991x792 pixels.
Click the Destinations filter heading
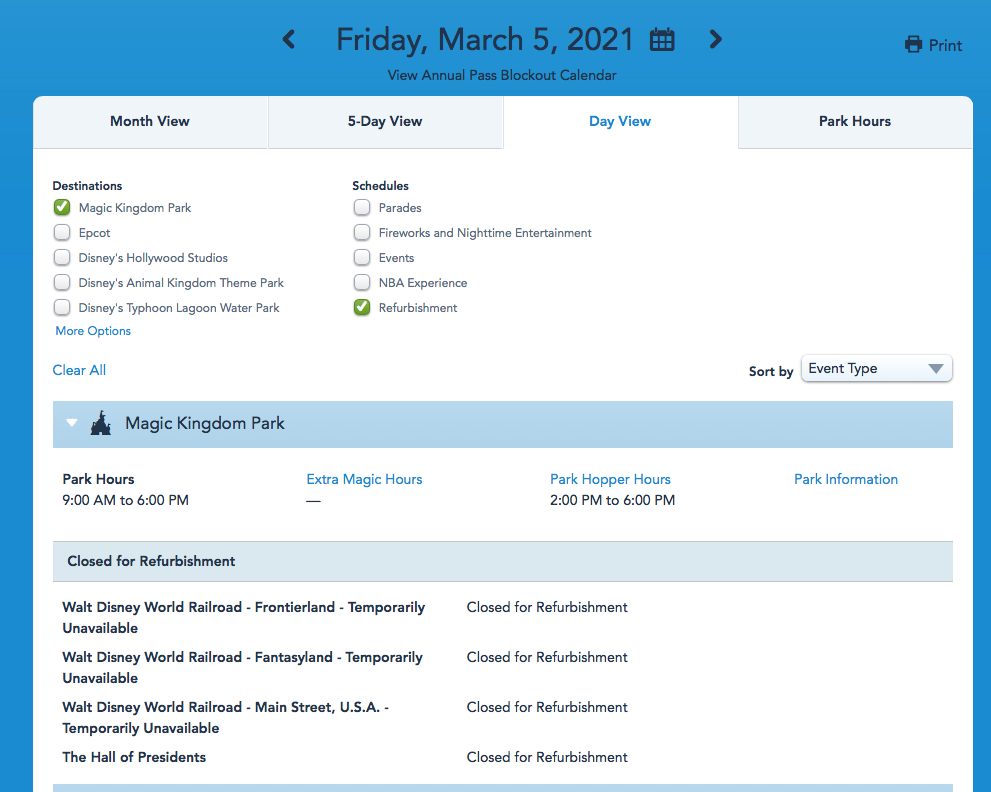click(x=87, y=186)
